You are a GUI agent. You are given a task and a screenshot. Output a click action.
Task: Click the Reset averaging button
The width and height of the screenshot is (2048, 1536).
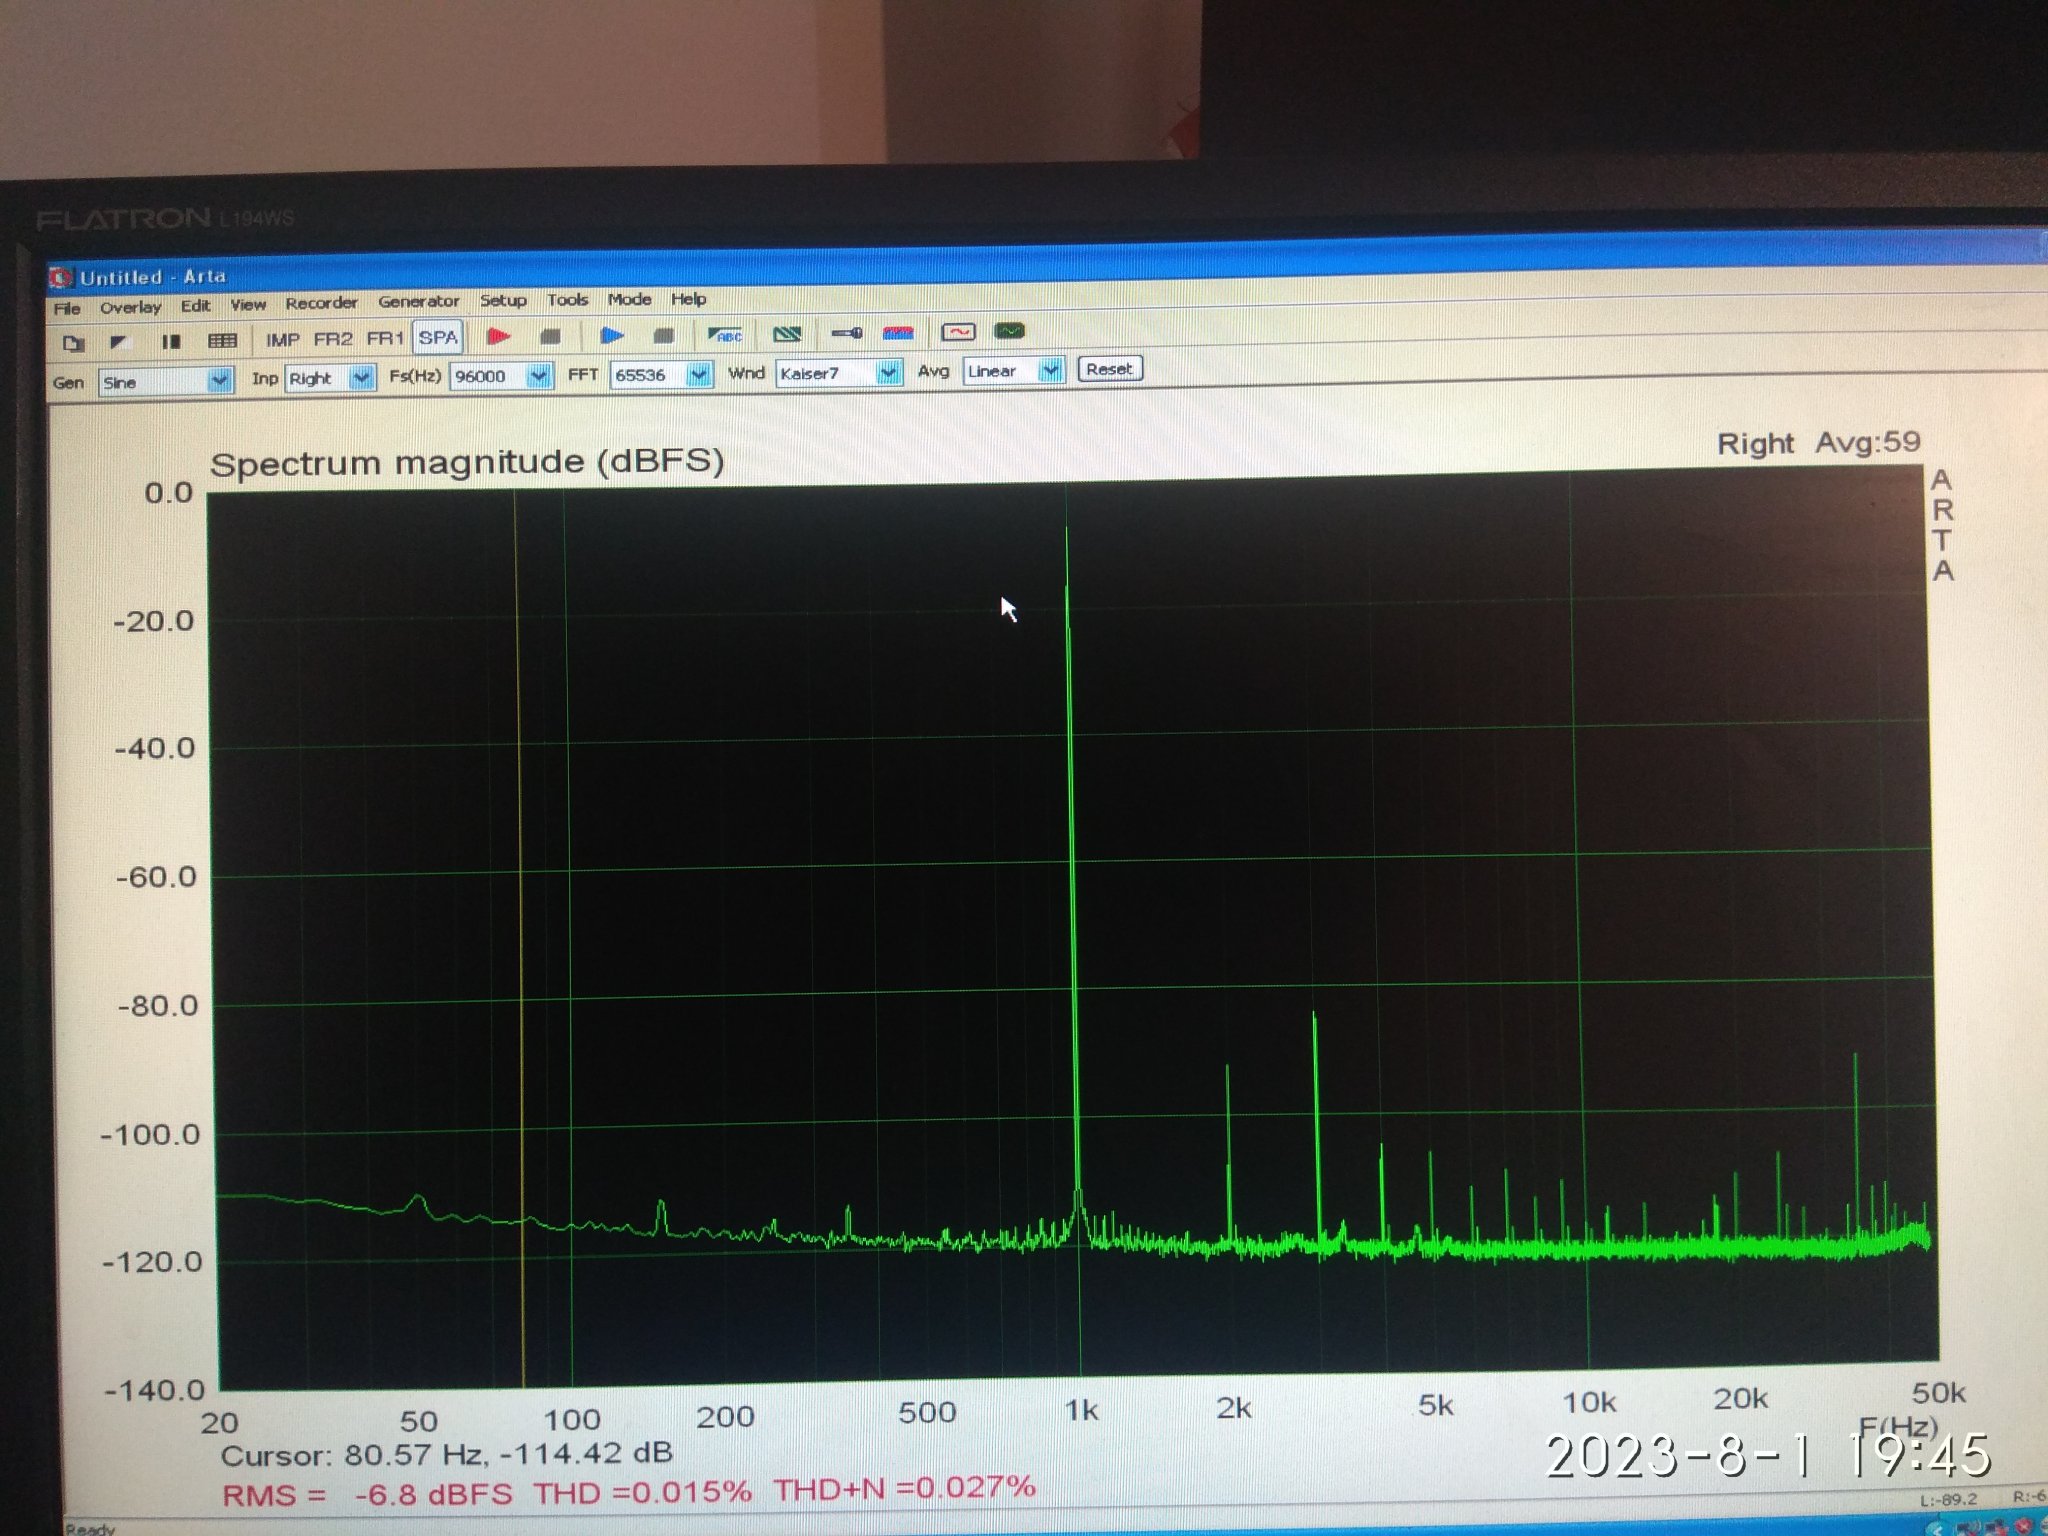point(1109,369)
